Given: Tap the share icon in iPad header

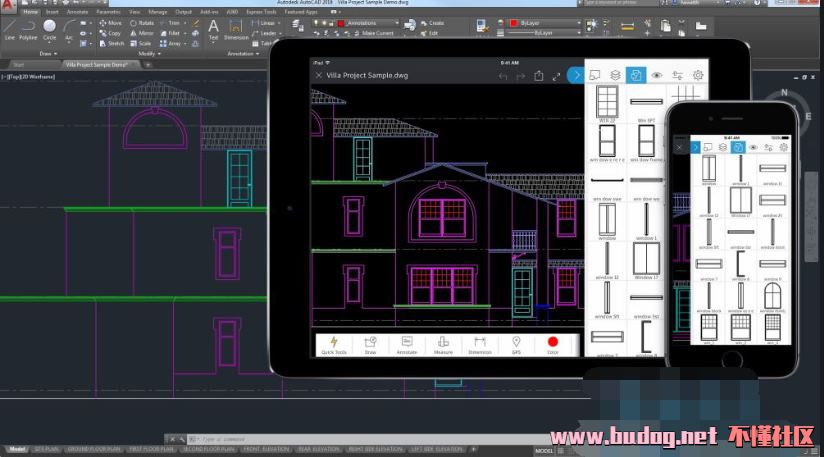Looking at the screenshot, I should (539, 76).
